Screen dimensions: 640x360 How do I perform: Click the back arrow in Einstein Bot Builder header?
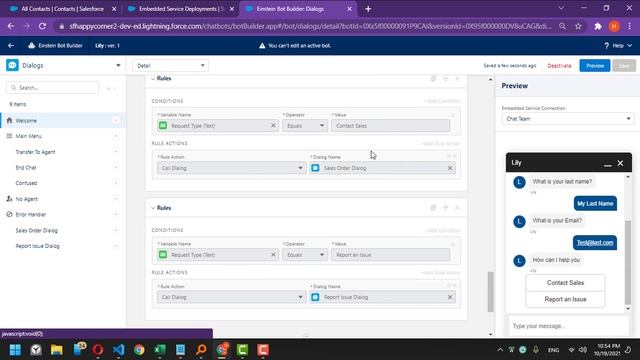[x=11, y=46]
